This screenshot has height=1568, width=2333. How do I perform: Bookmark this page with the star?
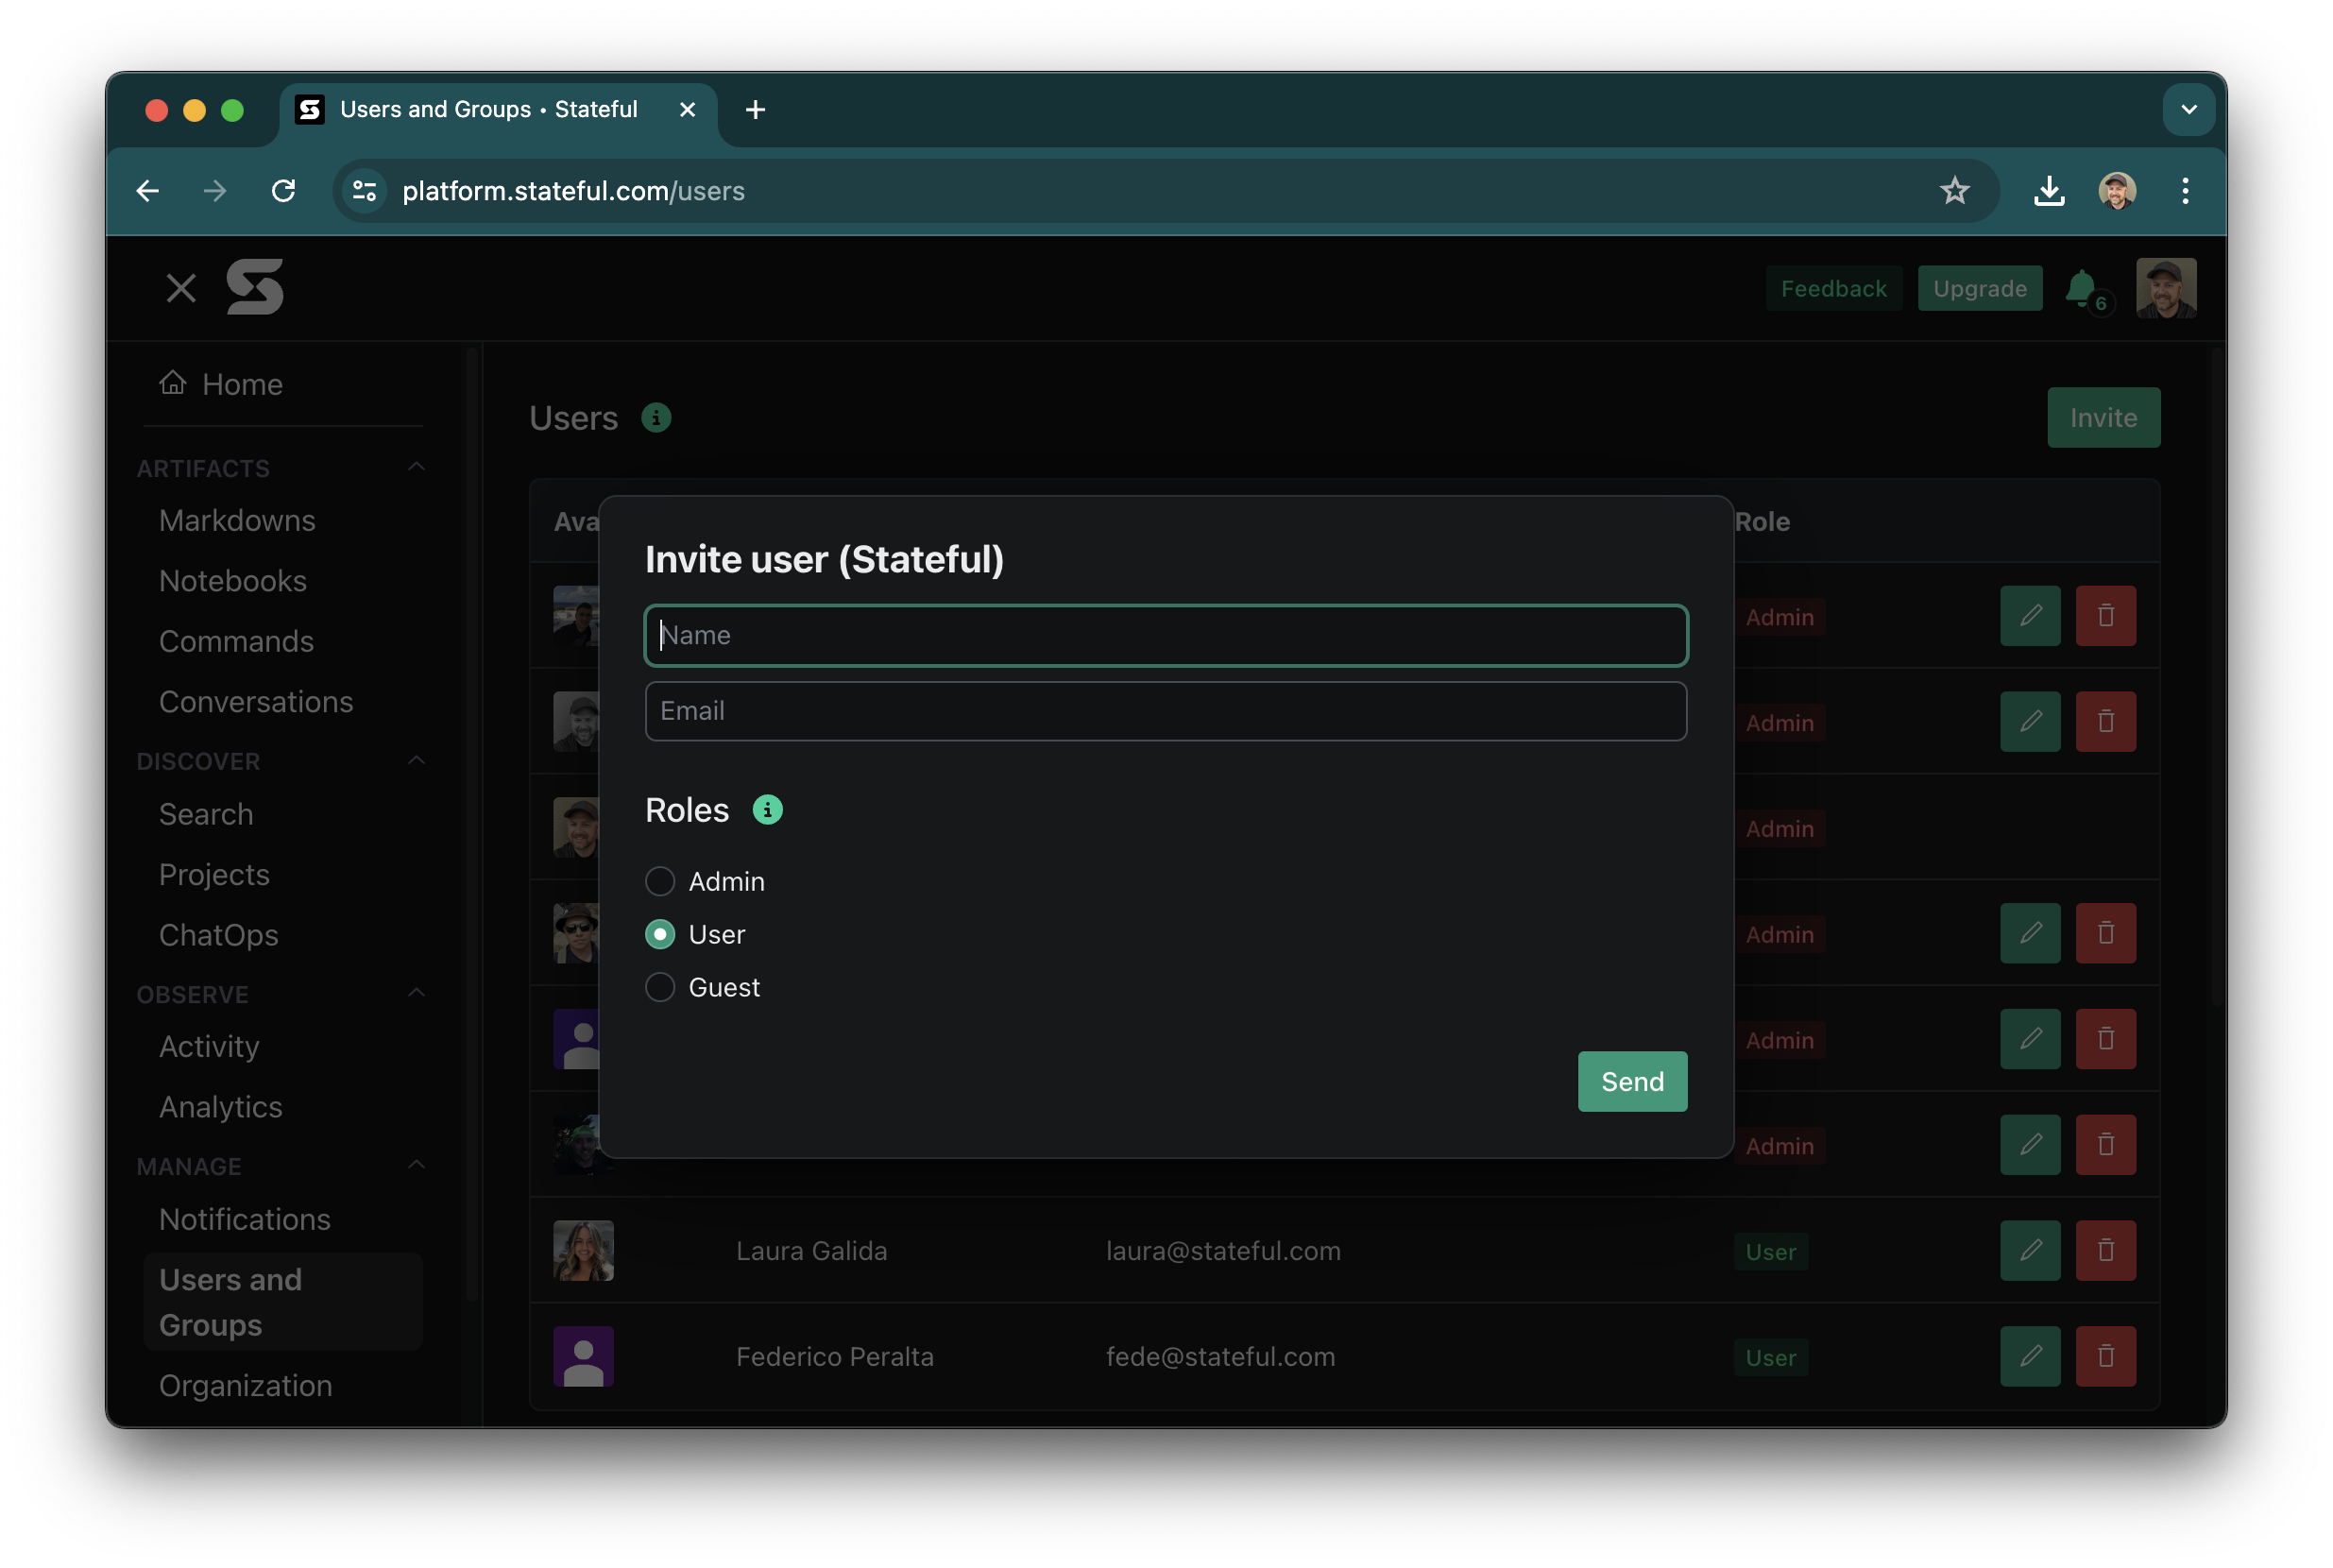pyautogui.click(x=1954, y=191)
